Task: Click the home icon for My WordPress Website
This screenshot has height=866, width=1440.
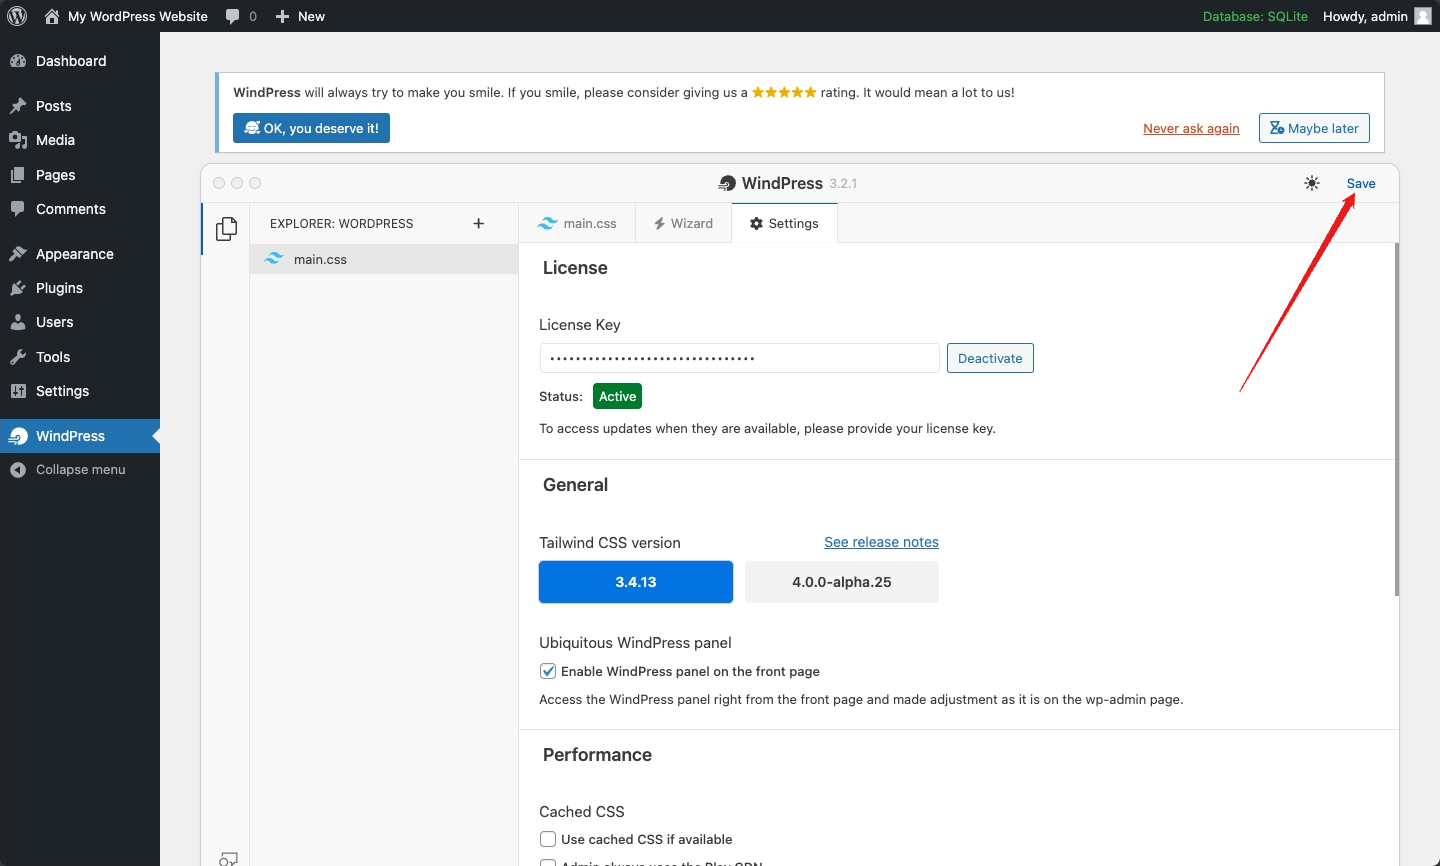Action: [52, 16]
